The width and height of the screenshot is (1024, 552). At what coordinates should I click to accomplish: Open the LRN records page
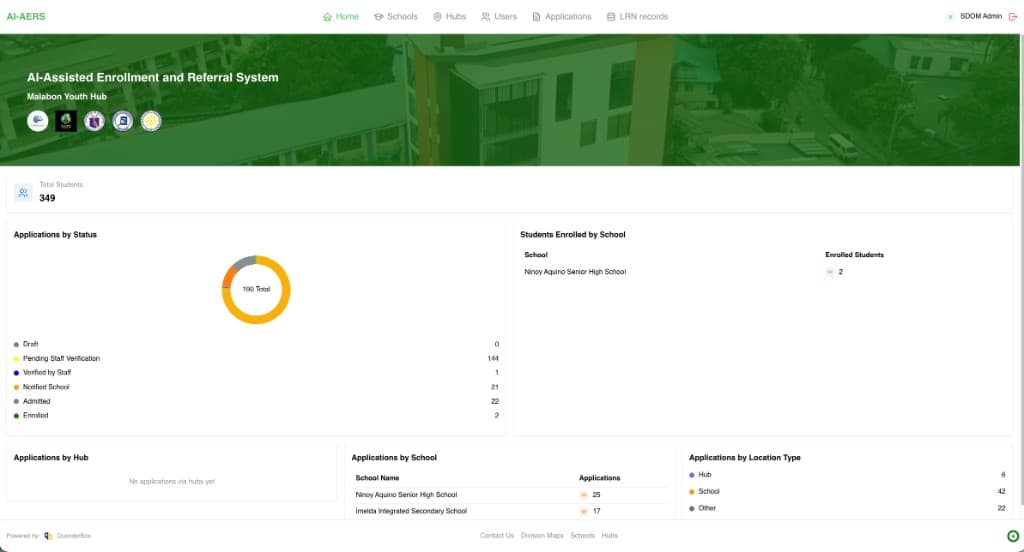(x=637, y=17)
